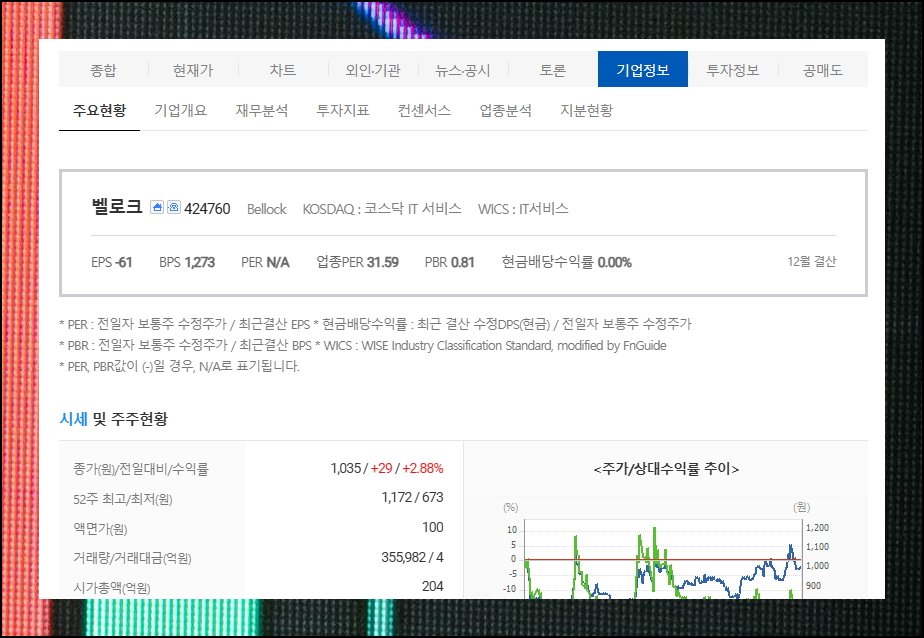Click the PER, PBR N/A footnote line
The height and width of the screenshot is (638, 924).
pos(179,366)
